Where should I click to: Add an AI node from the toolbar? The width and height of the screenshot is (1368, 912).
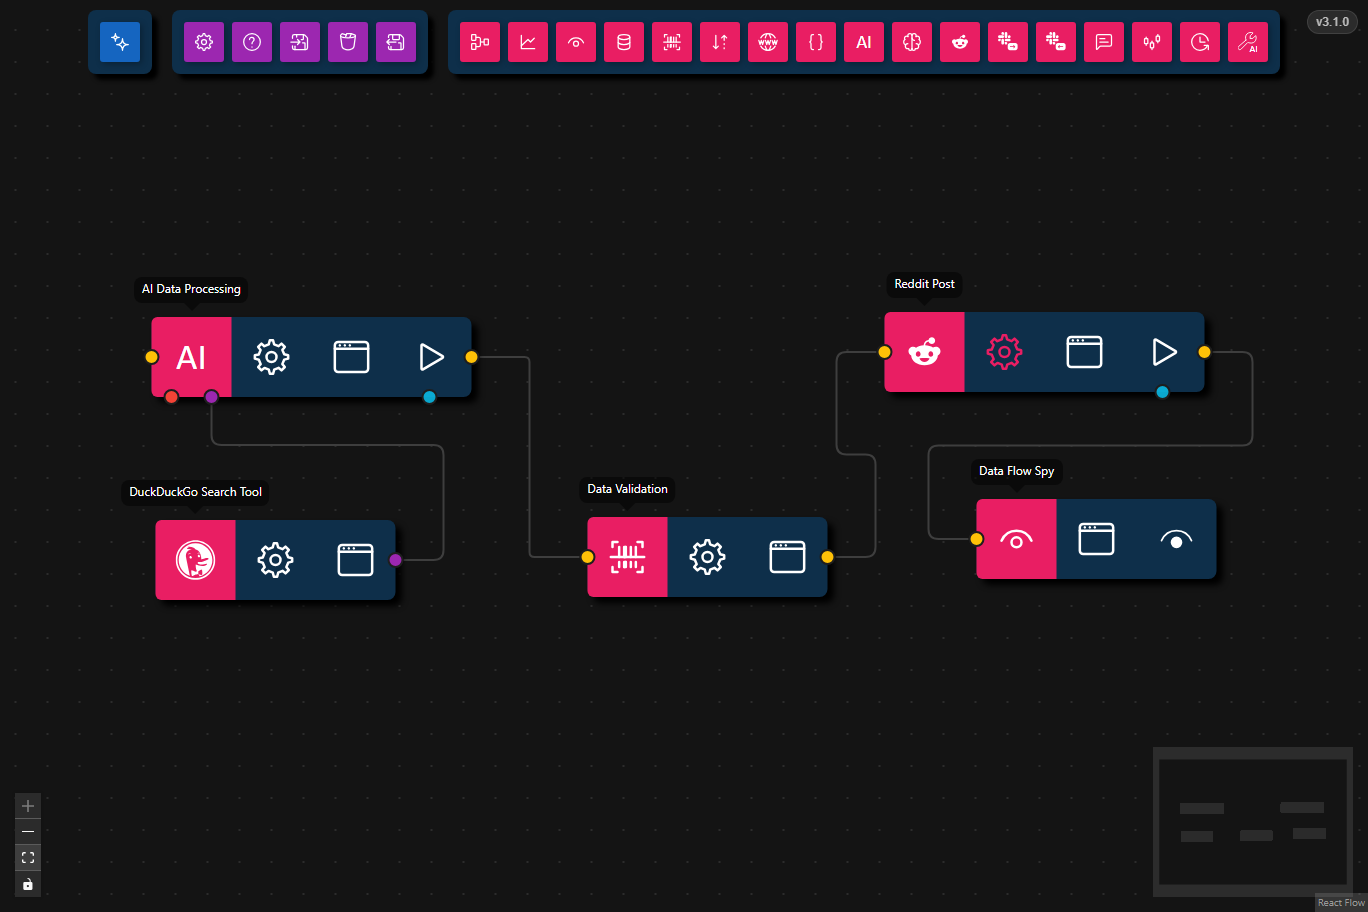[x=864, y=42]
